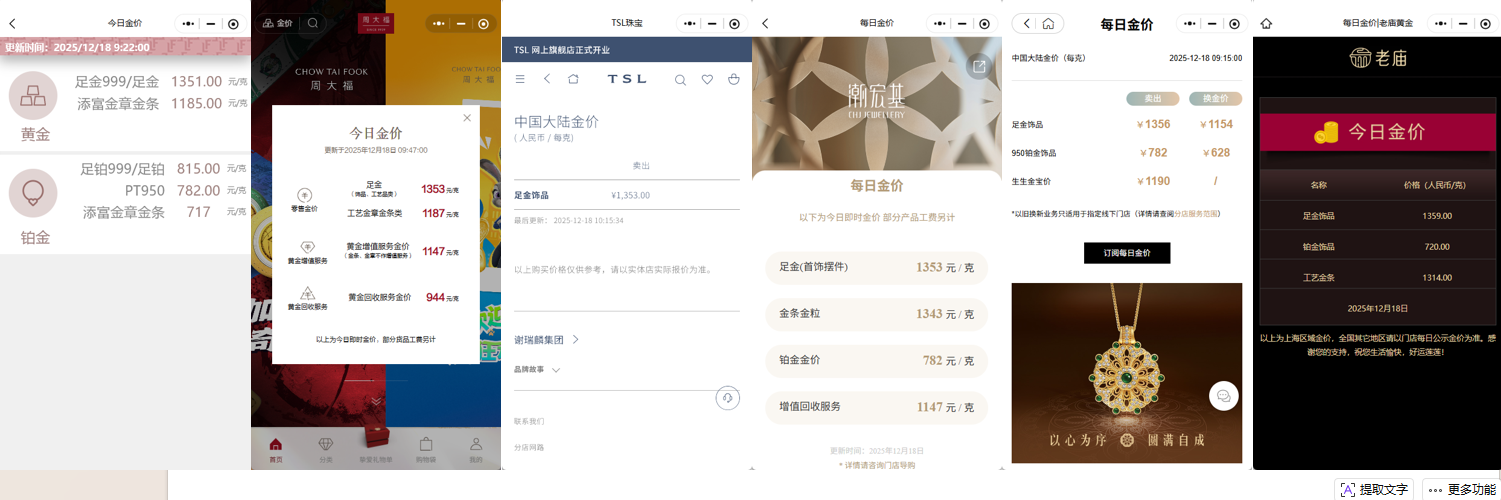Click home icon in bold 每日金价 header capsule
The image size is (1501, 500).
point(1048,23)
